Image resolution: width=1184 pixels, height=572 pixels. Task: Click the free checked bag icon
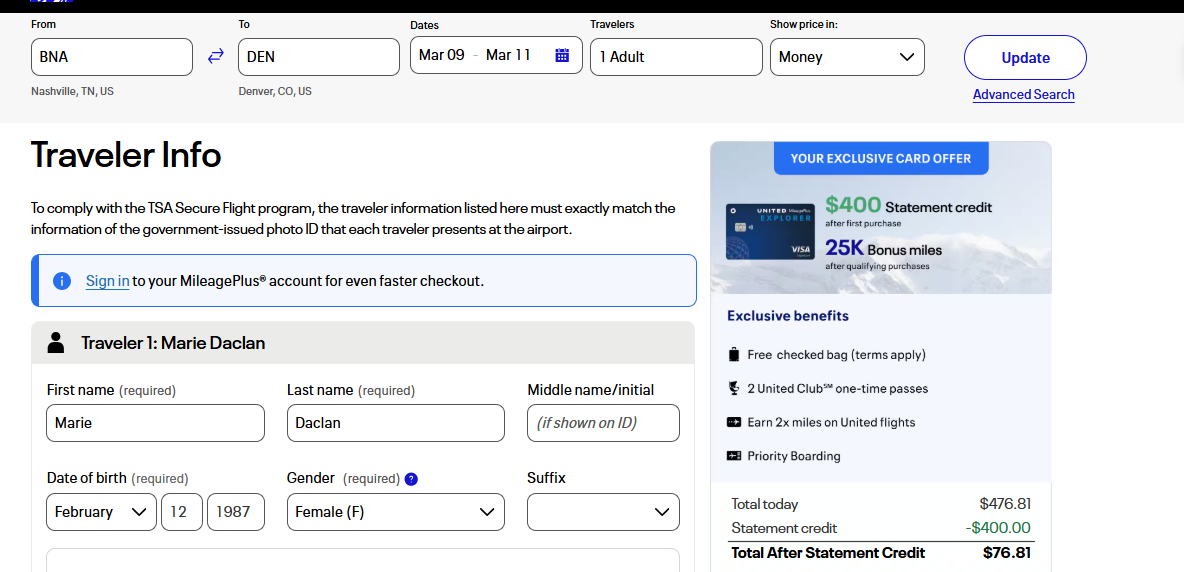coord(734,355)
